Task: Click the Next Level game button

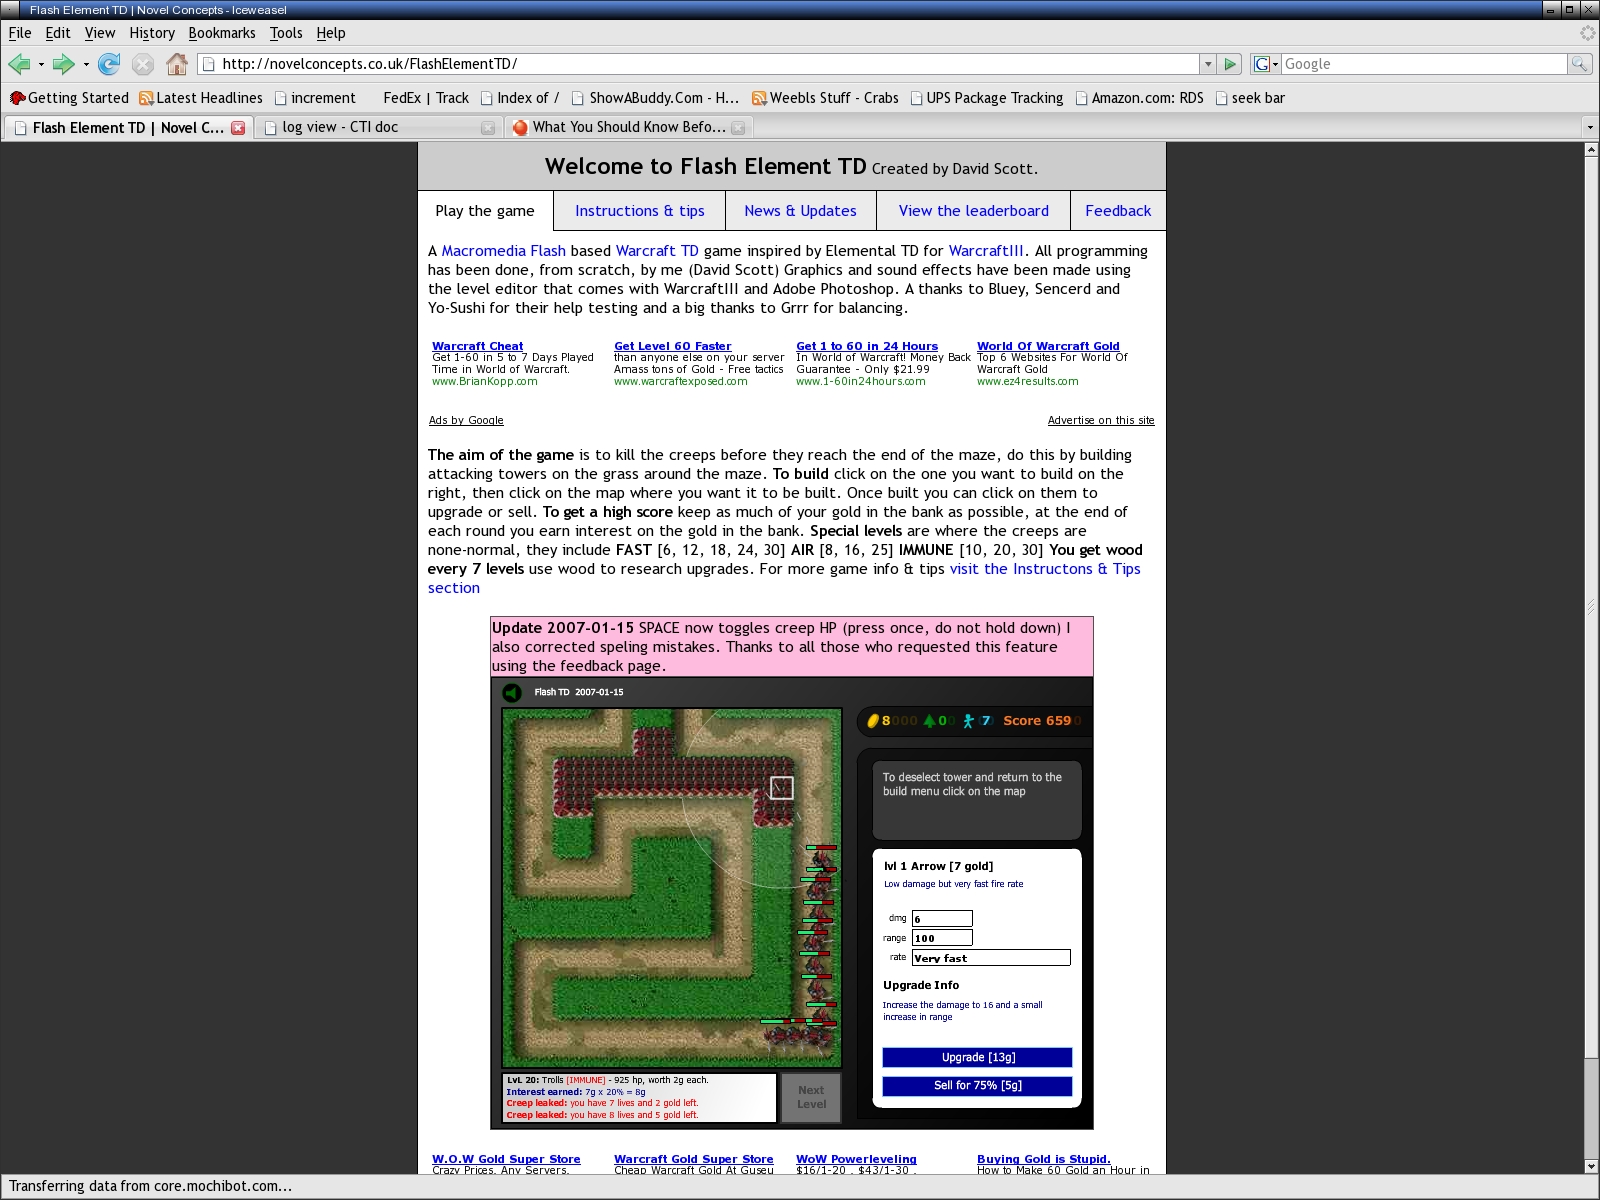Action: click(811, 1097)
